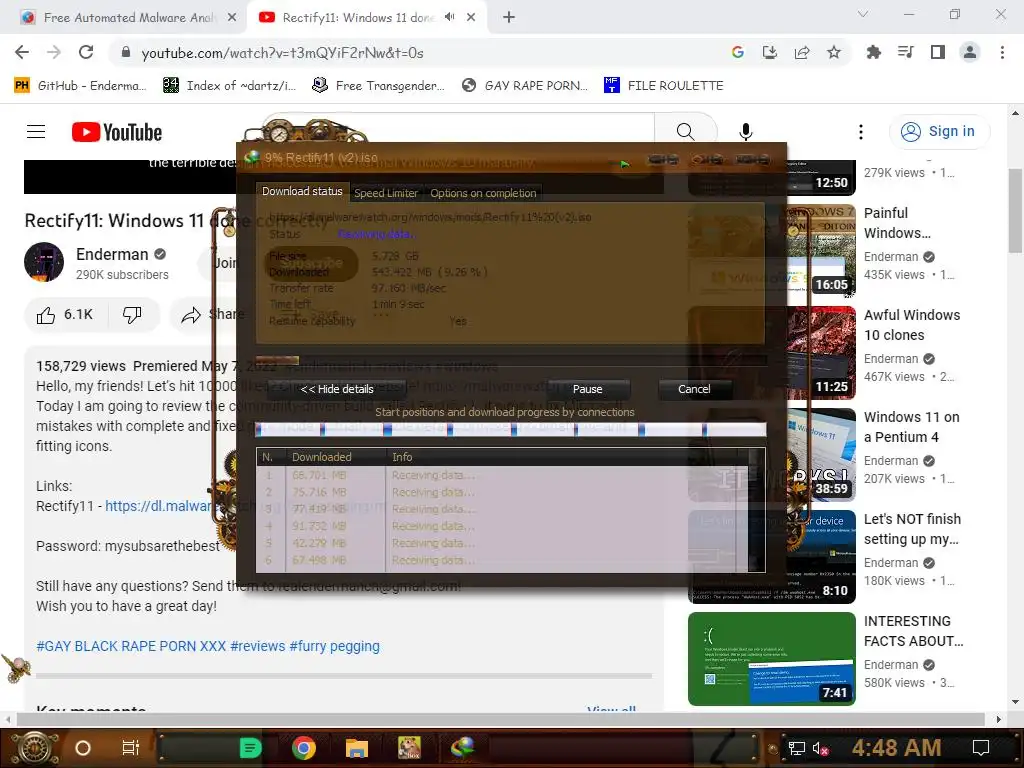The width and height of the screenshot is (1024, 768).
Task: Open the Chrome profile avatar
Action: tap(970, 52)
